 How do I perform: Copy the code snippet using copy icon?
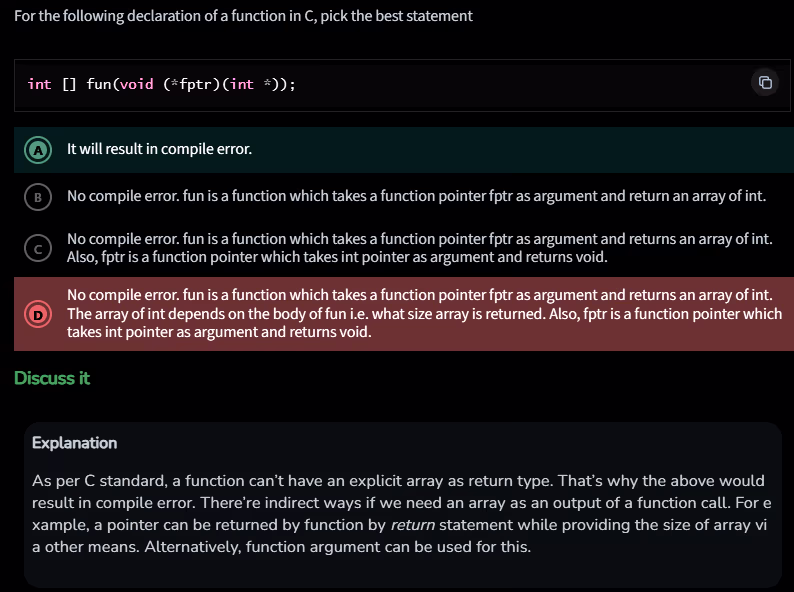[765, 82]
